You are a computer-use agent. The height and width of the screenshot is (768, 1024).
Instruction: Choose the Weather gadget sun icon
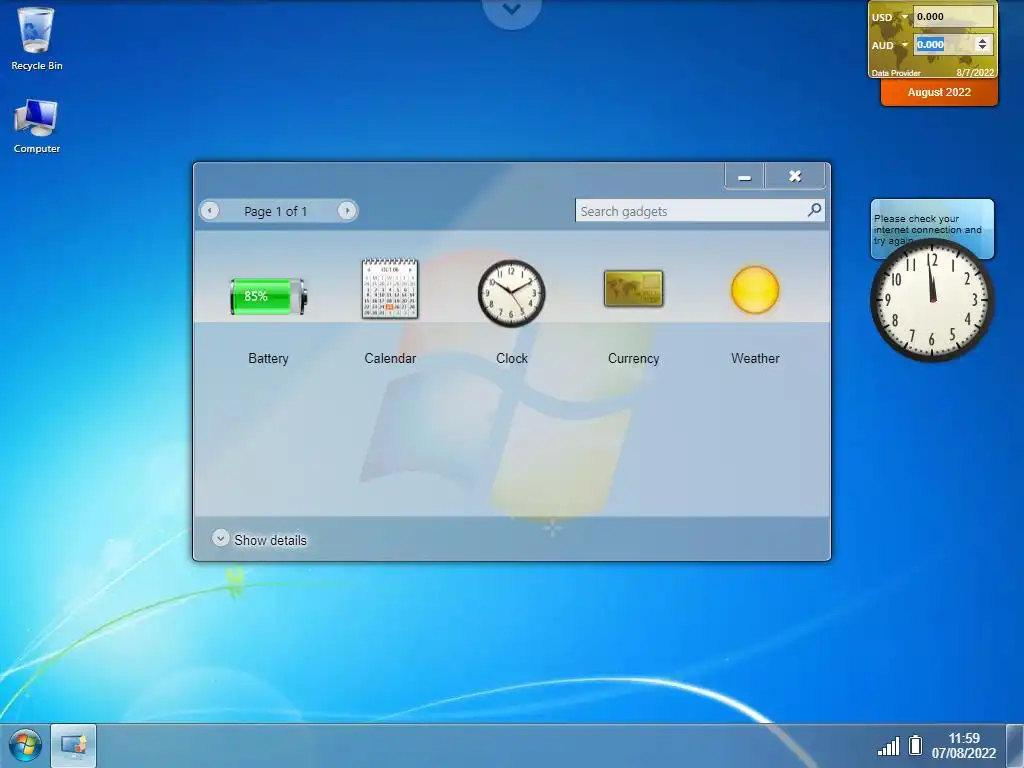coord(755,289)
